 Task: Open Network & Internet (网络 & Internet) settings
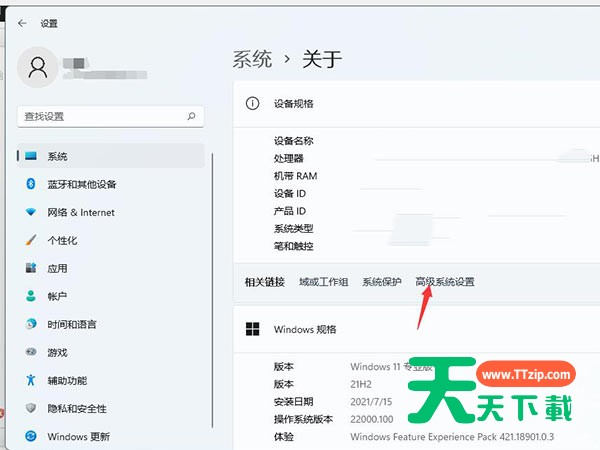pos(81,212)
